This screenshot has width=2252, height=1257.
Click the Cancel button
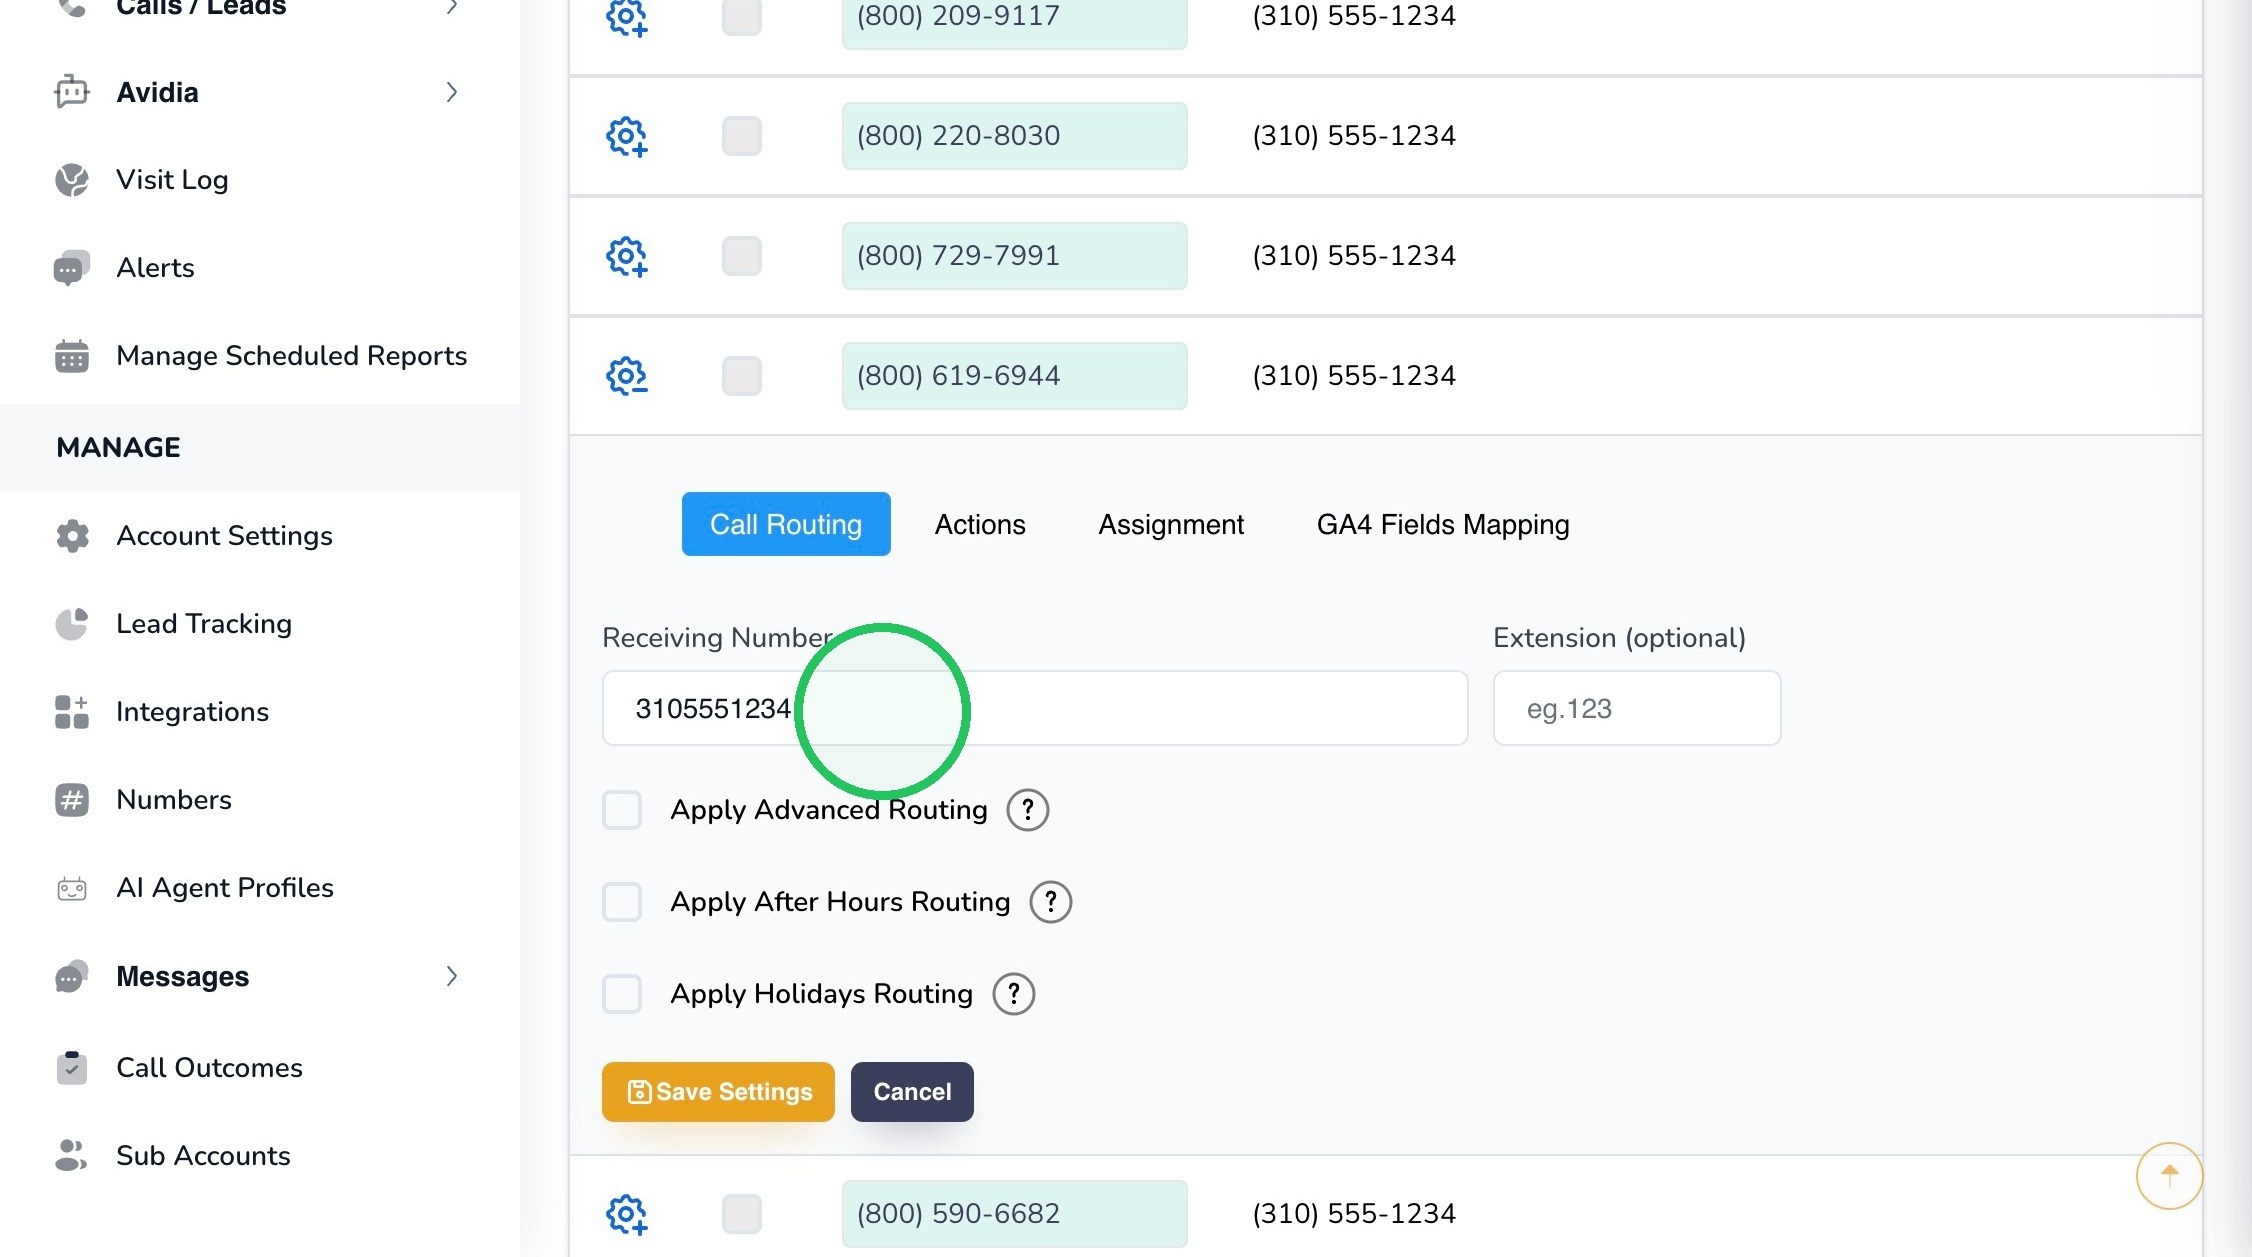[912, 1092]
